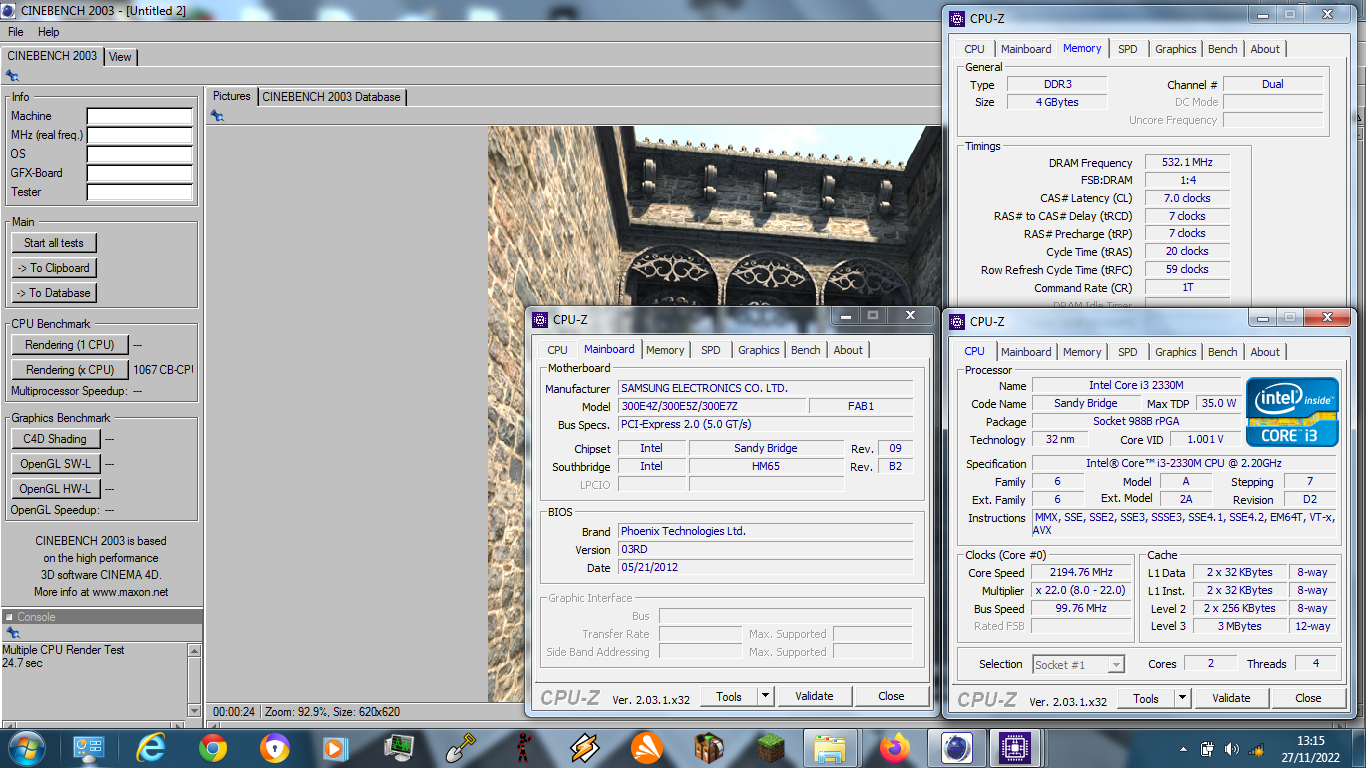
Task: Select the CINEBENCH 2003 Database tab
Action: click(331, 97)
